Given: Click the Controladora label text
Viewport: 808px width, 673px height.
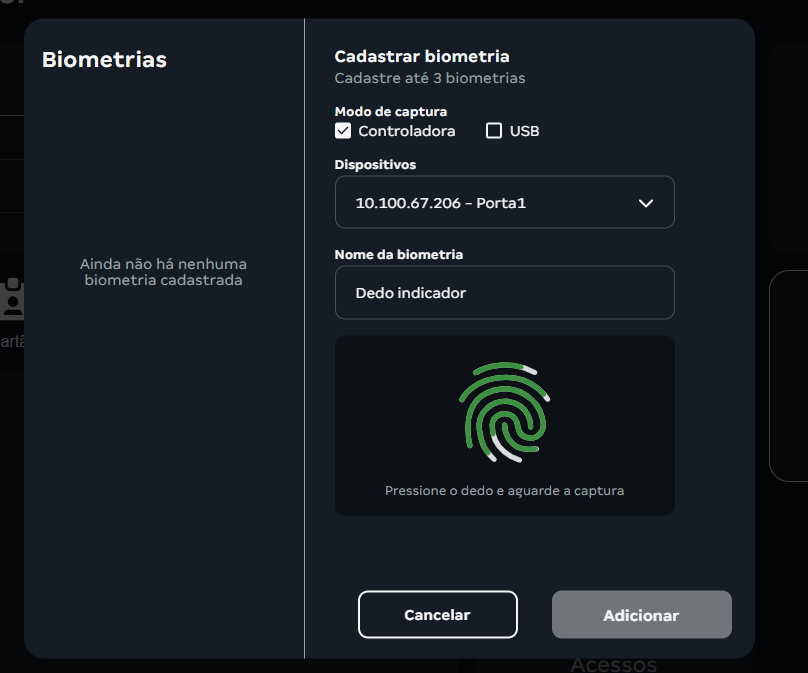Looking at the screenshot, I should coord(406,131).
